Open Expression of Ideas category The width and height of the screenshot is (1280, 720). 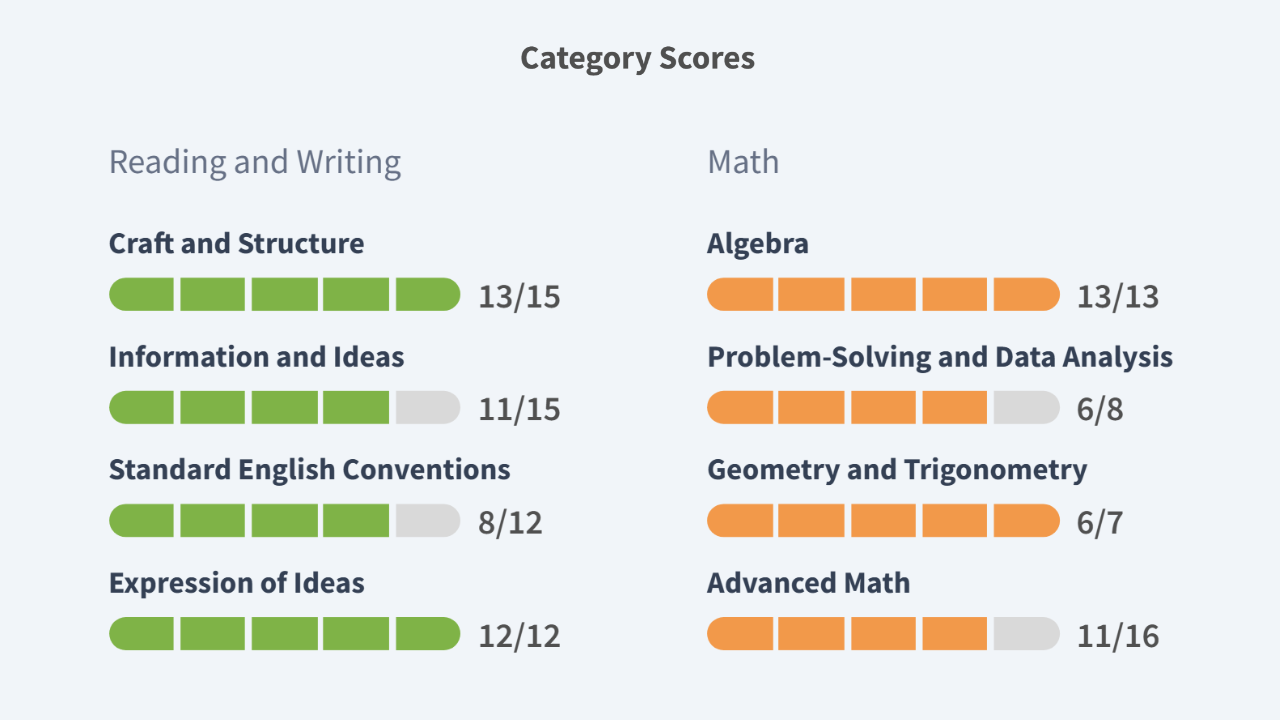[x=236, y=583]
